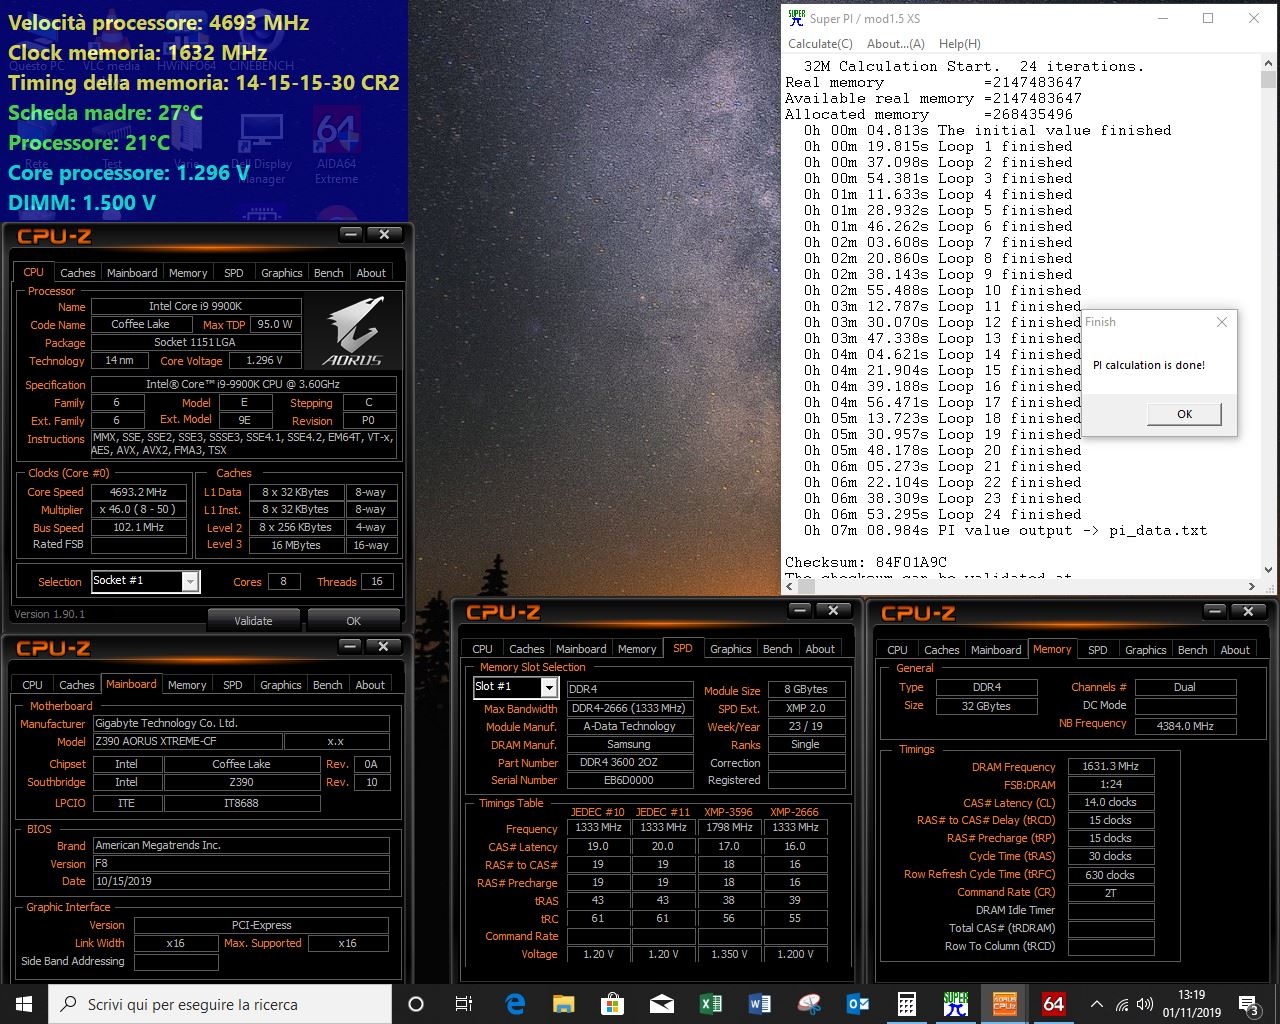The image size is (1280, 1024).
Task: Click OK in the CPU-Z CPU window
Action: 353,620
